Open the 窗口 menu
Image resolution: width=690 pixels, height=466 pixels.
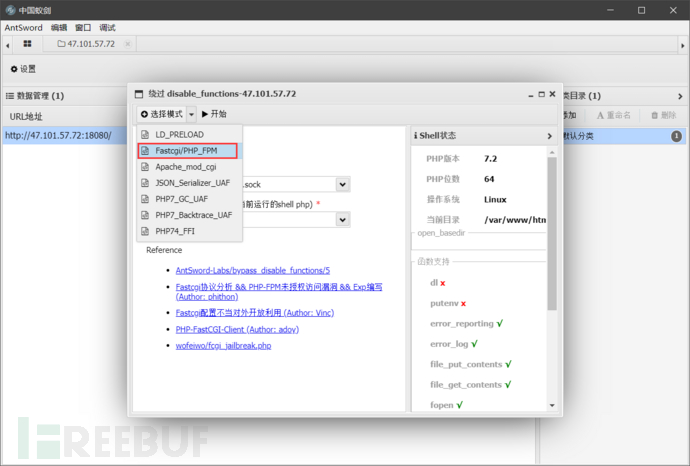[x=83, y=28]
